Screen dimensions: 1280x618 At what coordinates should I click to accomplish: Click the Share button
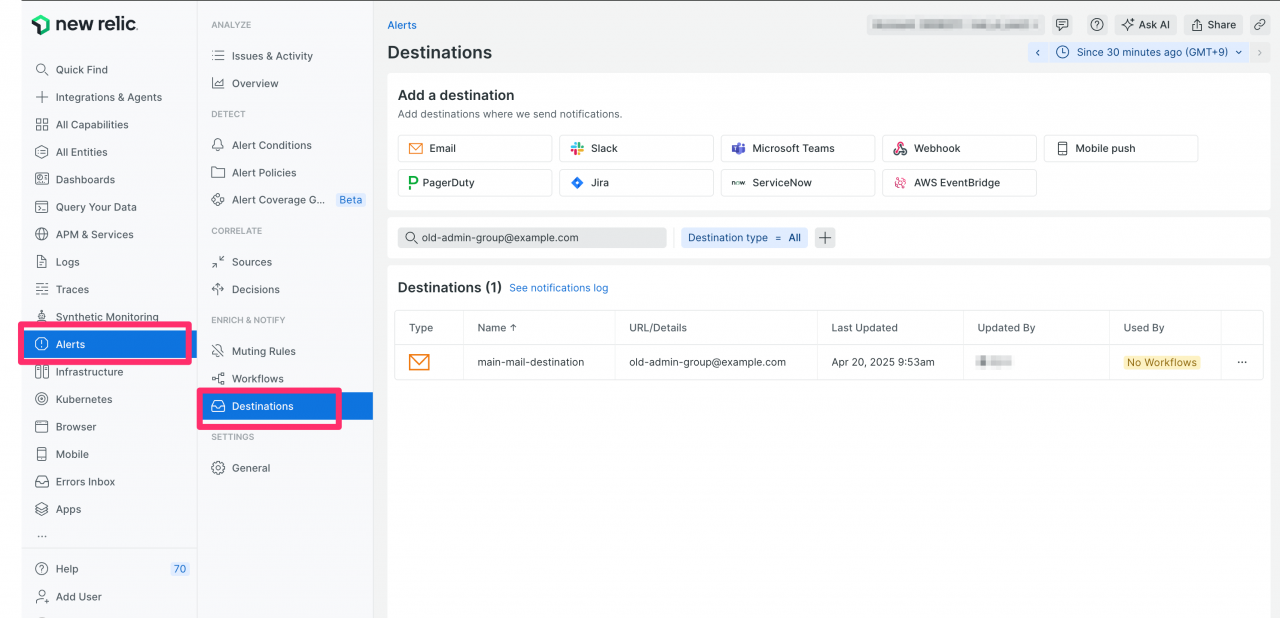(x=1214, y=25)
